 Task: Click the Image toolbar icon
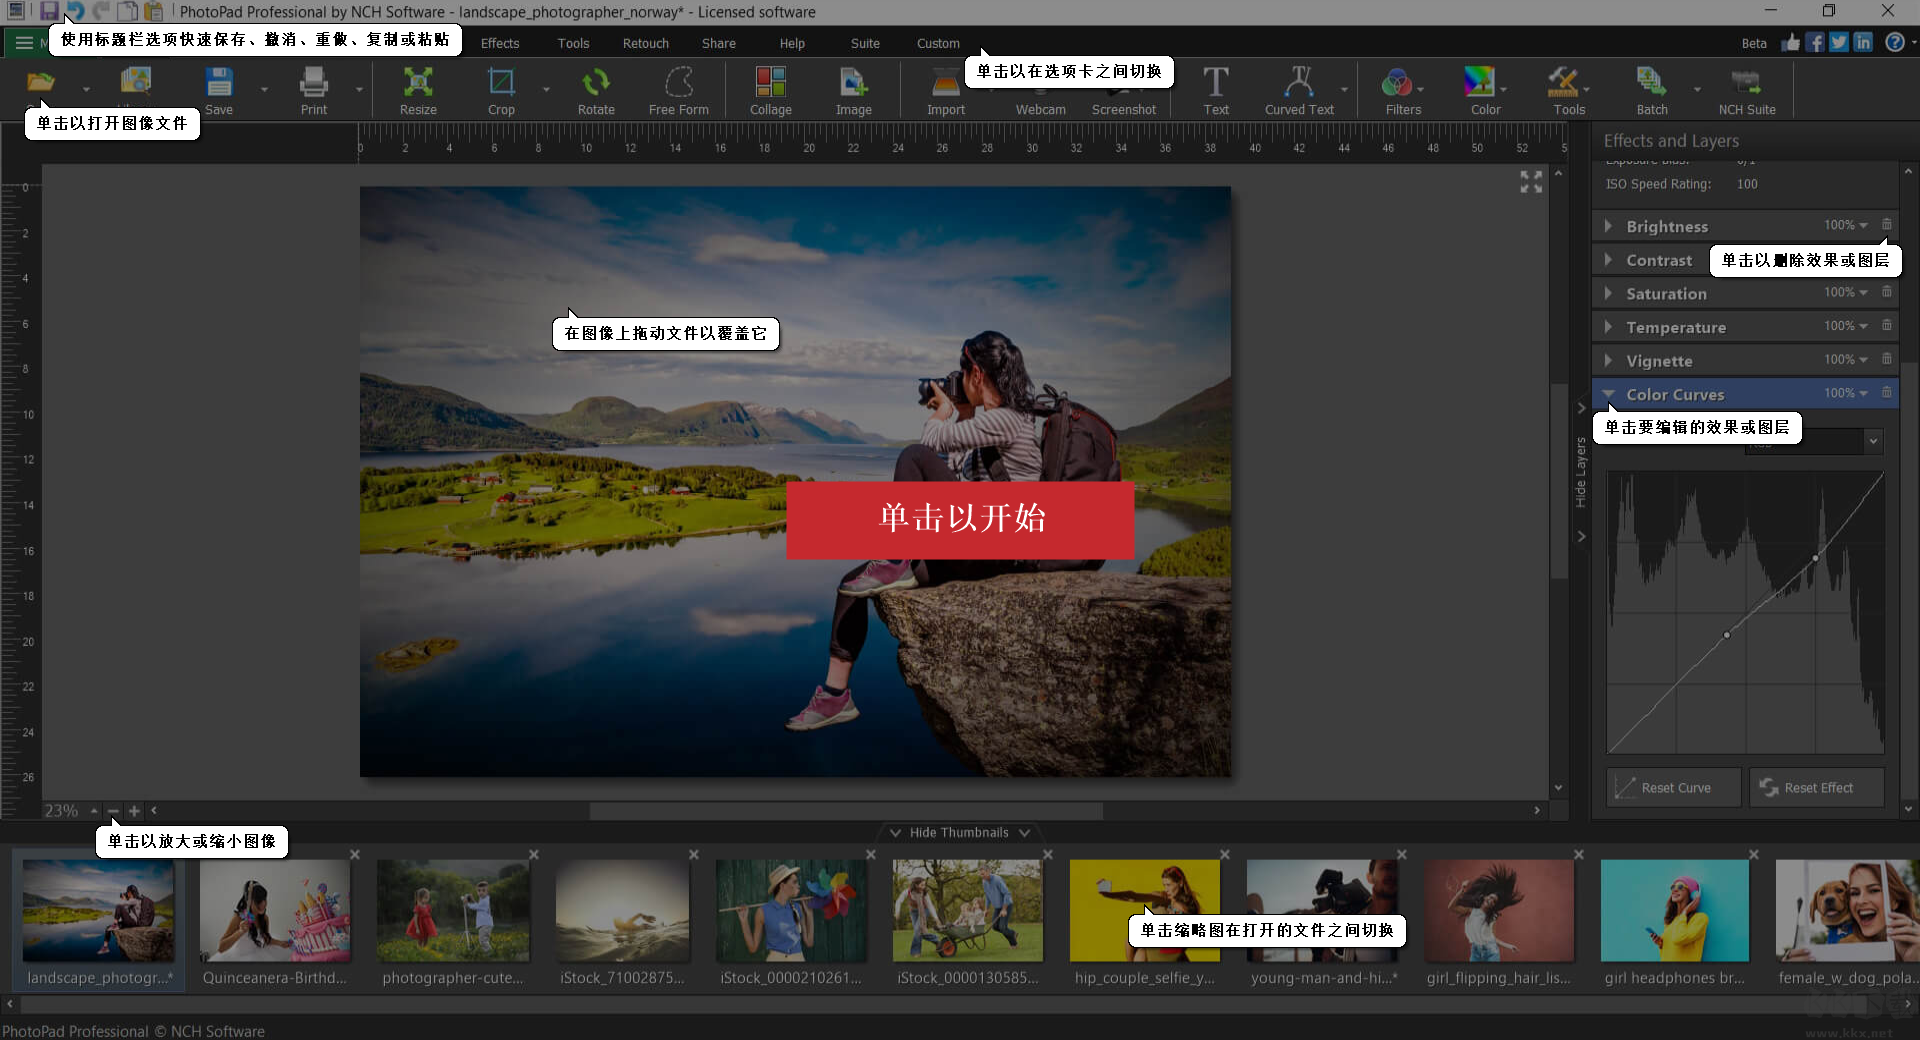[854, 90]
